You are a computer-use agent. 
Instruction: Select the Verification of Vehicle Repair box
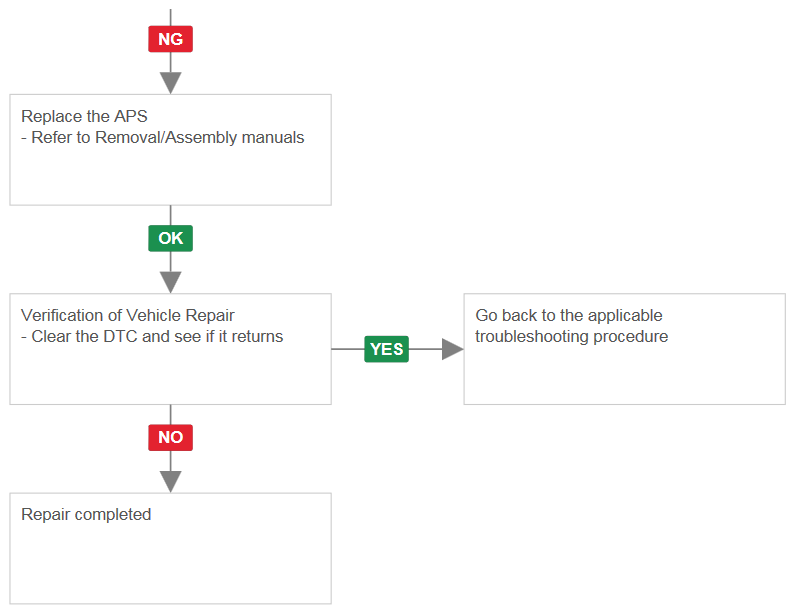[x=170, y=349]
